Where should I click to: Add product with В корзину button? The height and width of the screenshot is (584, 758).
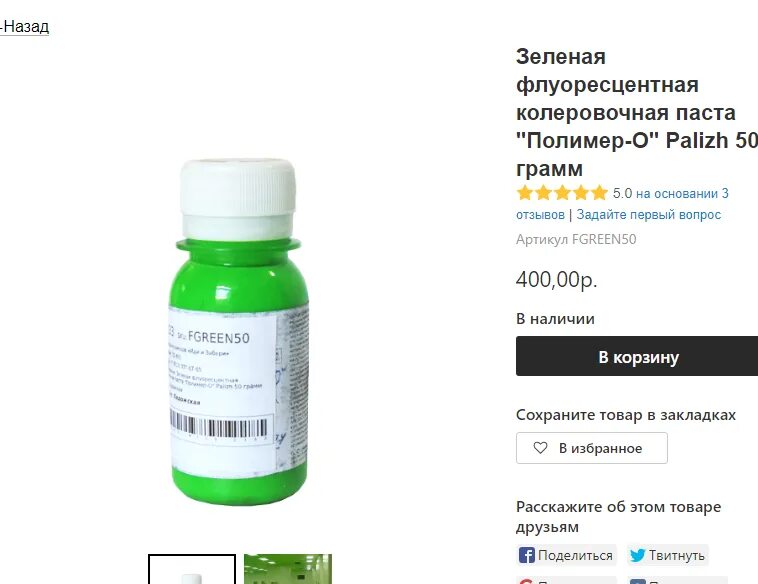[637, 356]
